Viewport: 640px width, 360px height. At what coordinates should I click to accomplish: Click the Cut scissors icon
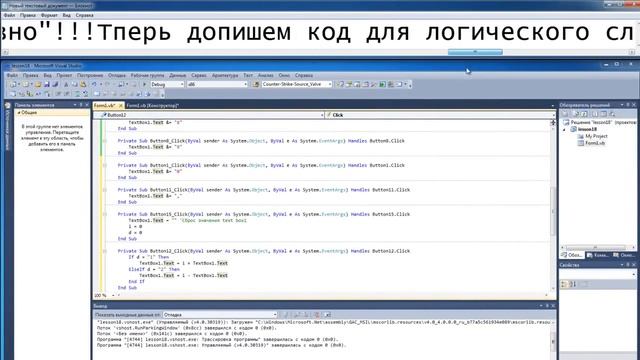[x=66, y=84]
